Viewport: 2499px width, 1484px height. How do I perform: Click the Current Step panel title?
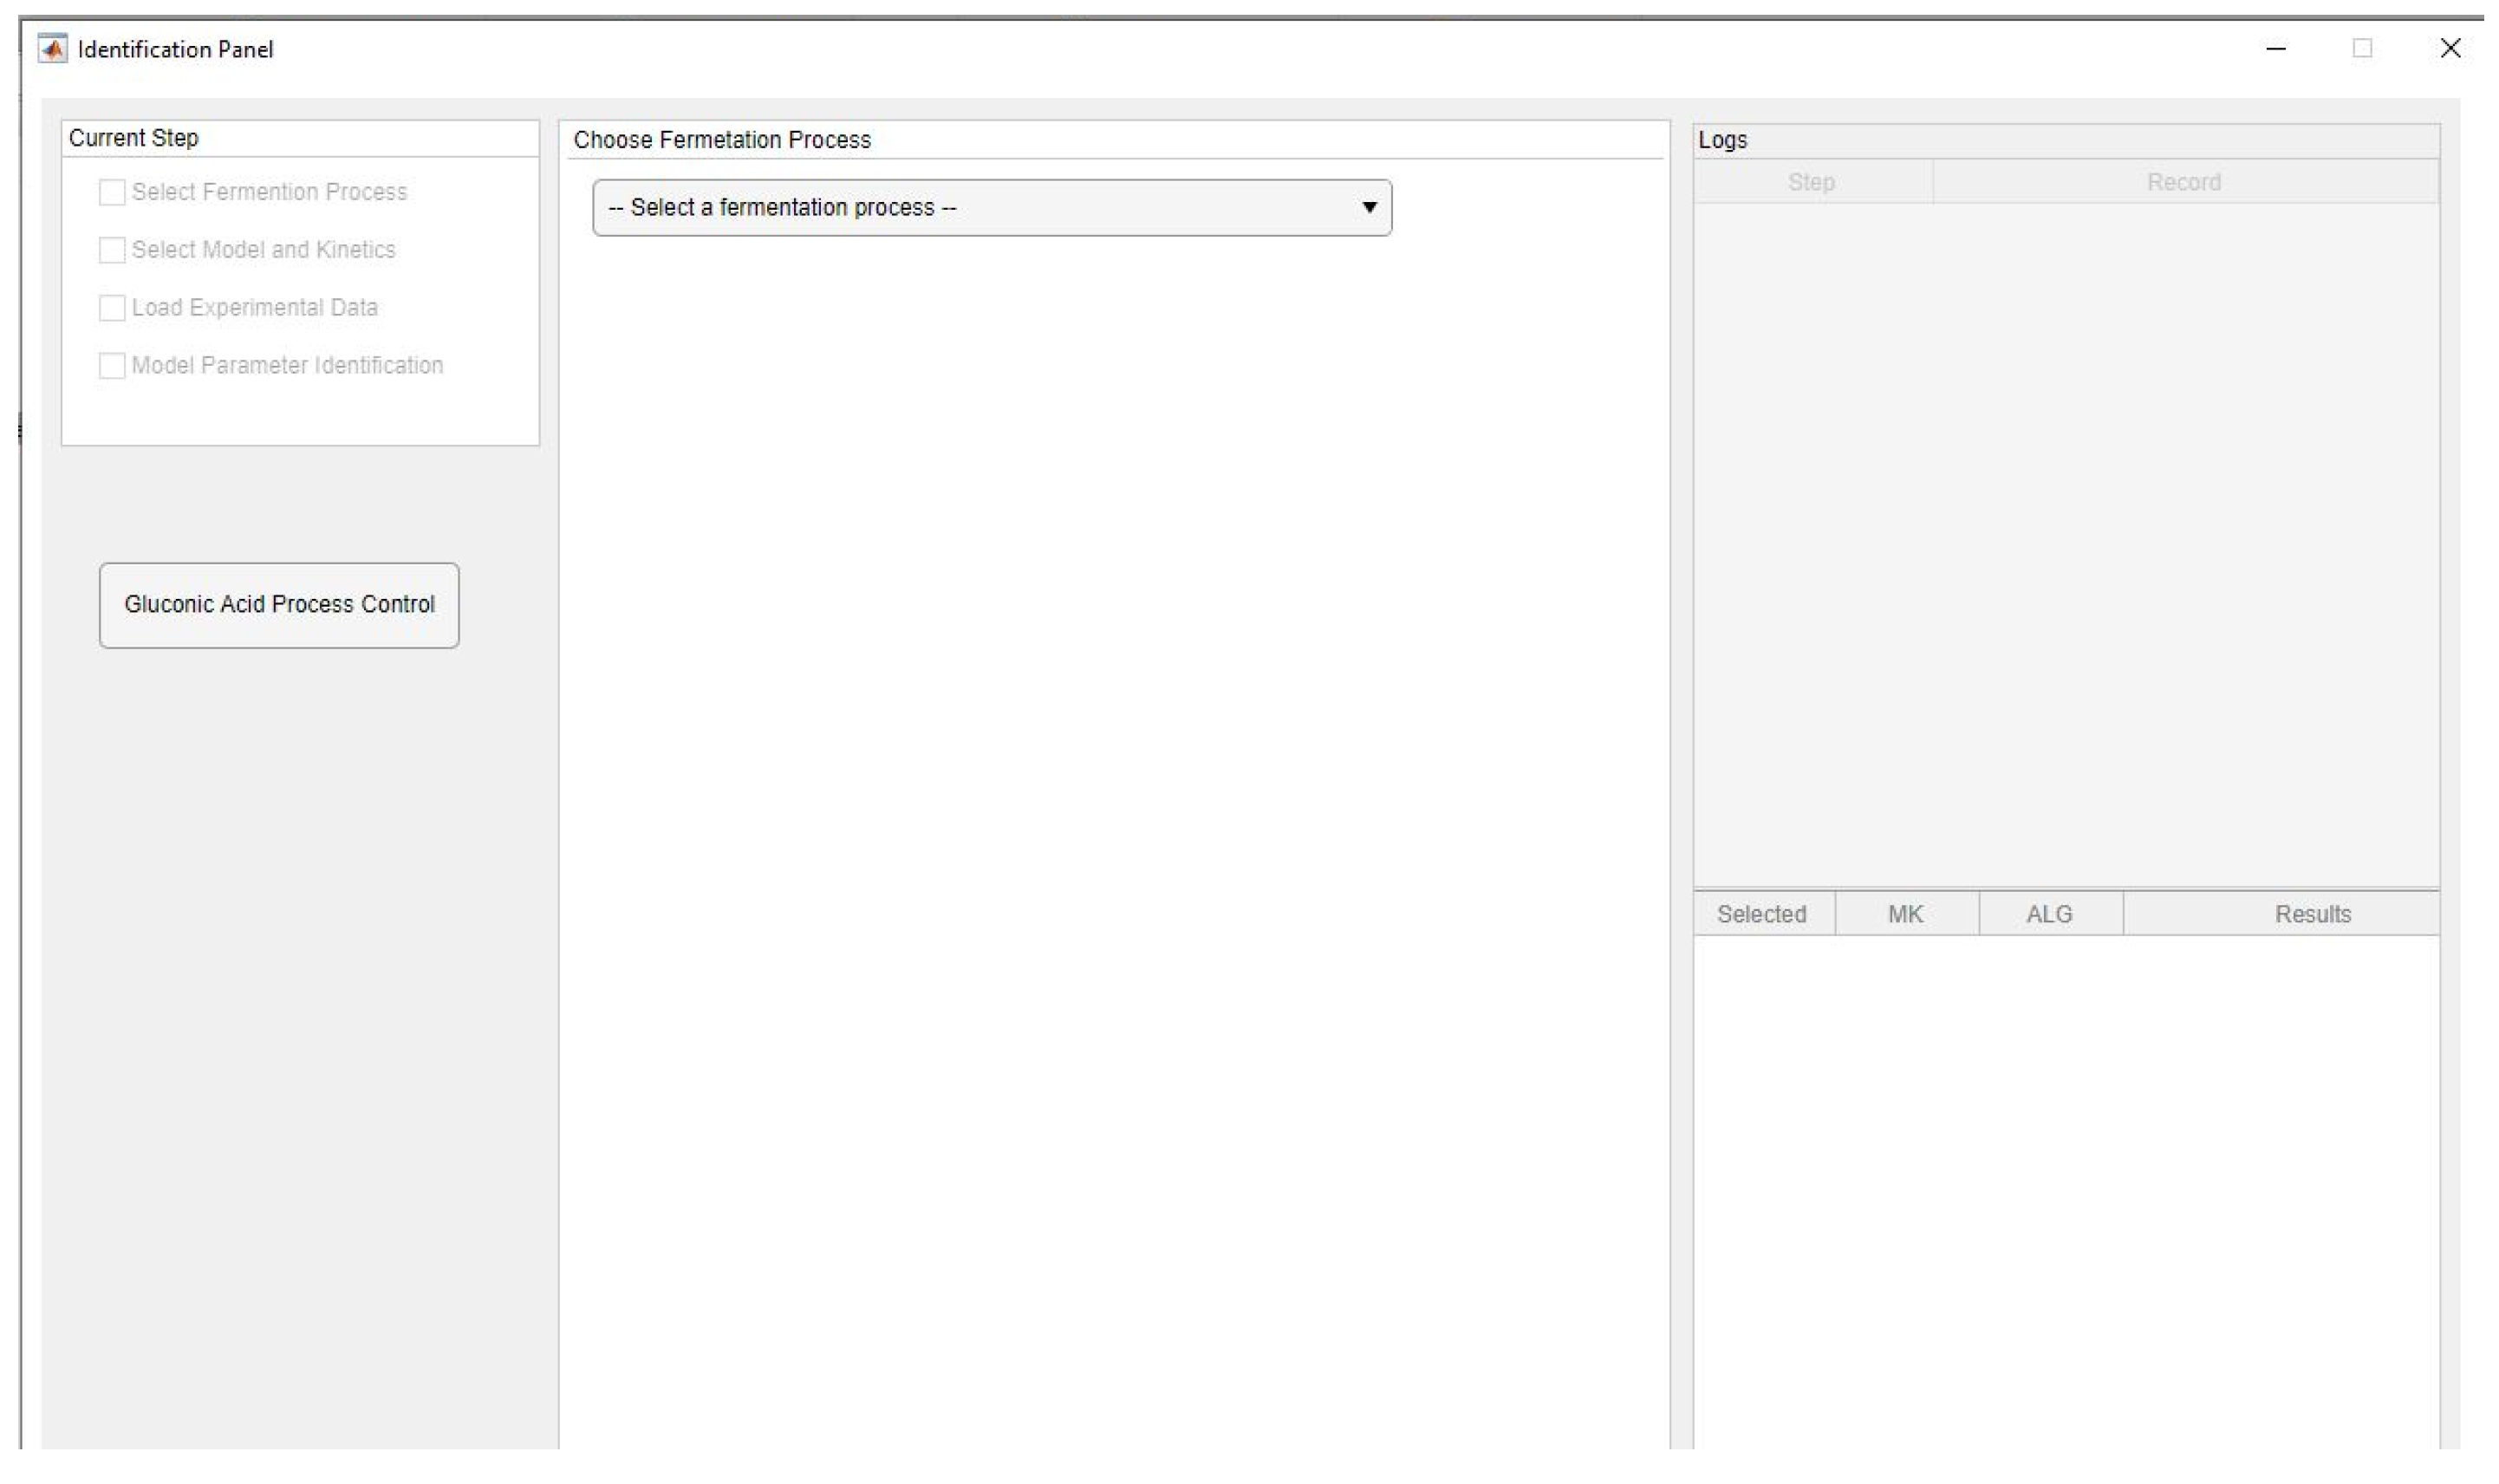(133, 138)
